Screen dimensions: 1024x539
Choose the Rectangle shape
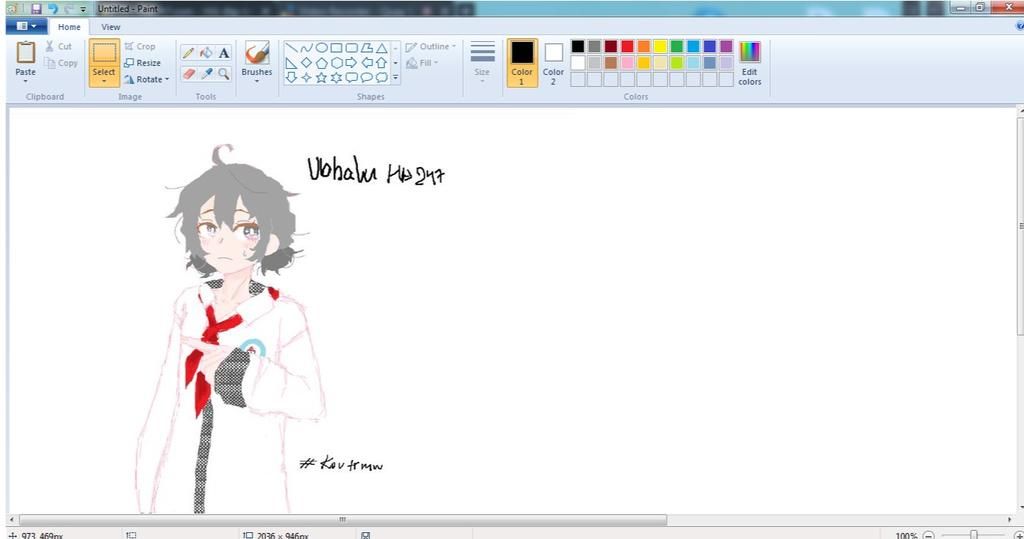pyautogui.click(x=336, y=48)
